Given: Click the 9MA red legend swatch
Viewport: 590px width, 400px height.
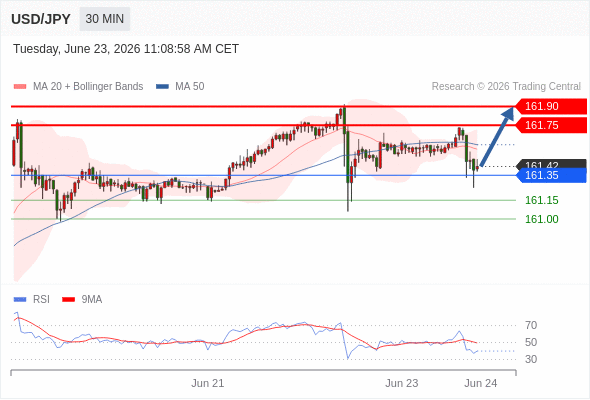Looking at the screenshot, I should (x=68, y=300).
